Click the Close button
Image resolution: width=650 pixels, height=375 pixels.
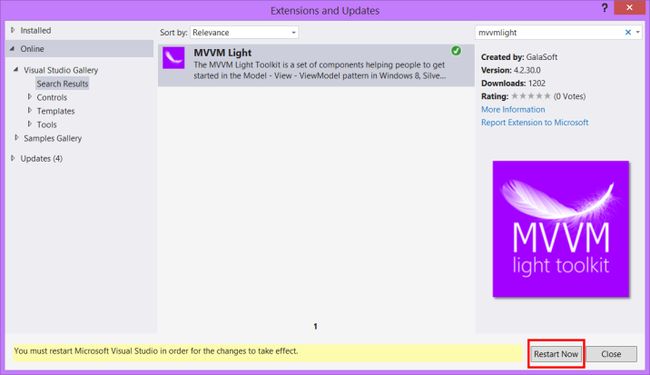point(611,354)
